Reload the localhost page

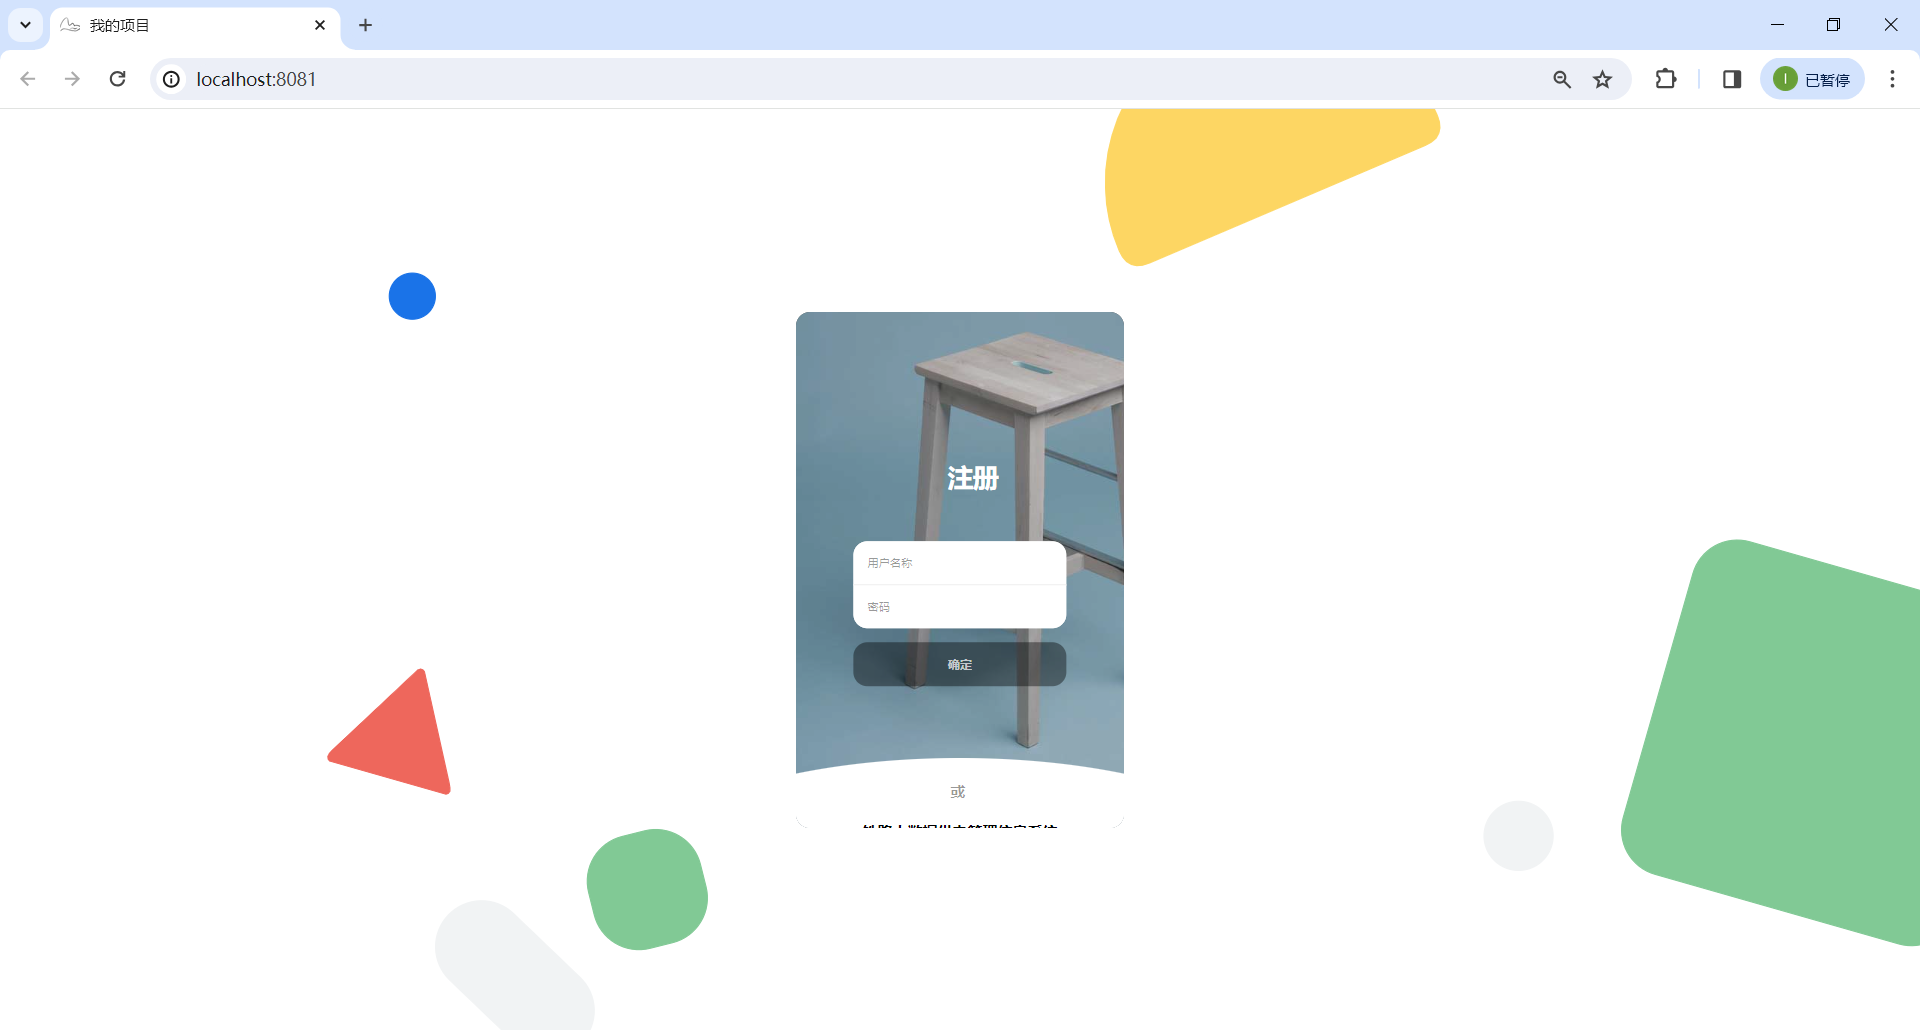pyautogui.click(x=117, y=79)
